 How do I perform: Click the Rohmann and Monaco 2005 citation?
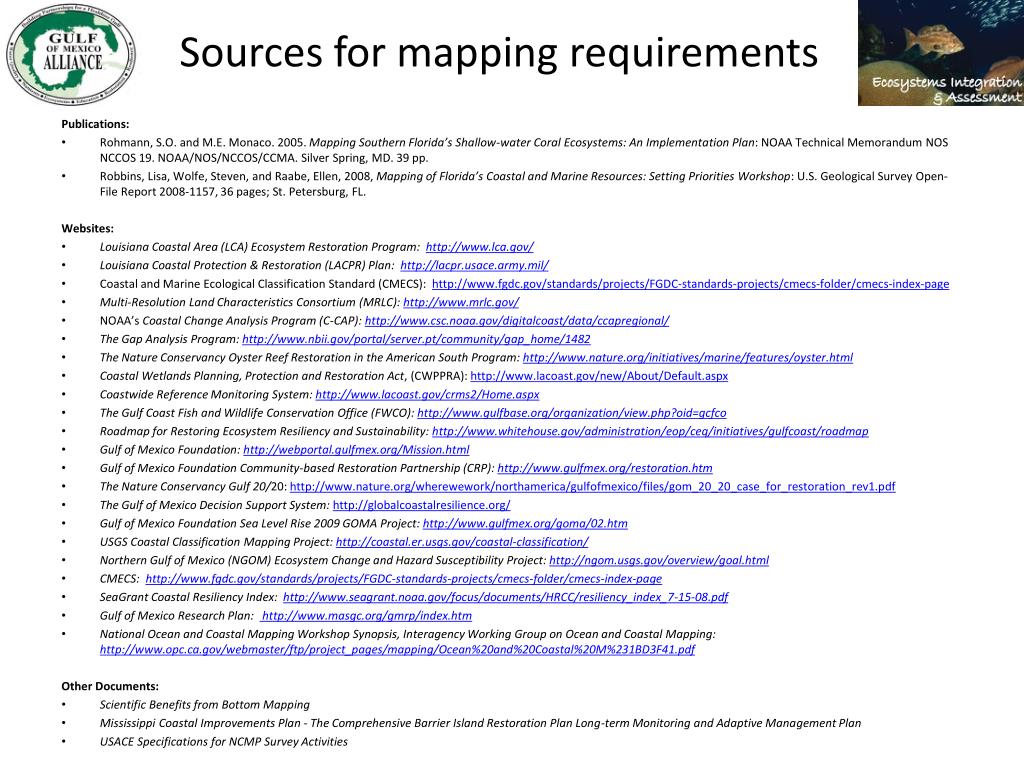tap(524, 150)
